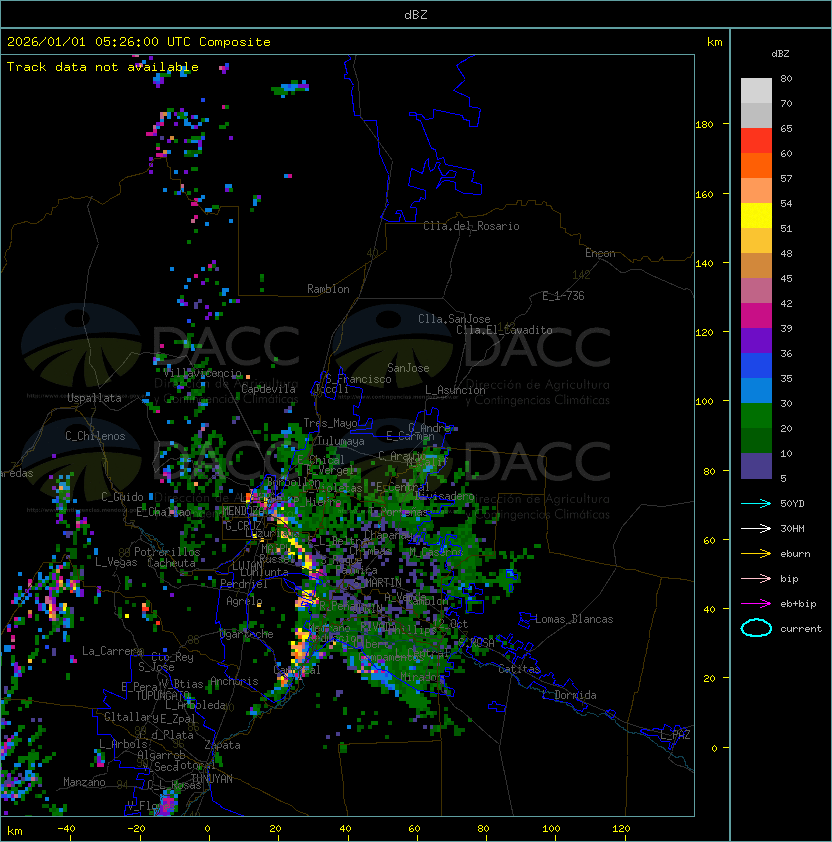This screenshot has height=842, width=832.
Task: Click the 'L_Dormida' map label
Action: point(569,695)
